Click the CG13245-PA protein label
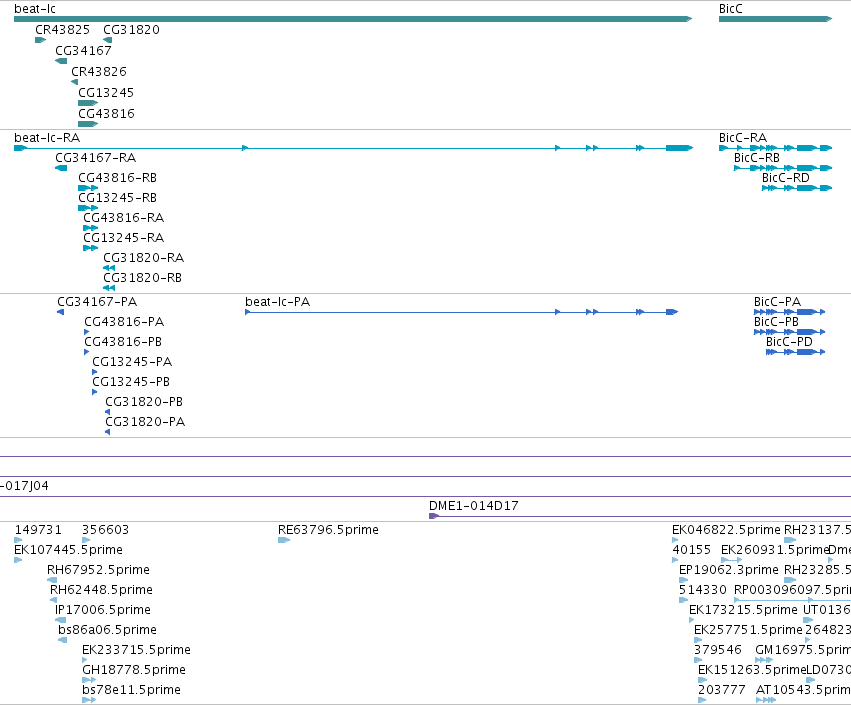The width and height of the screenshot is (851, 705). (132, 362)
